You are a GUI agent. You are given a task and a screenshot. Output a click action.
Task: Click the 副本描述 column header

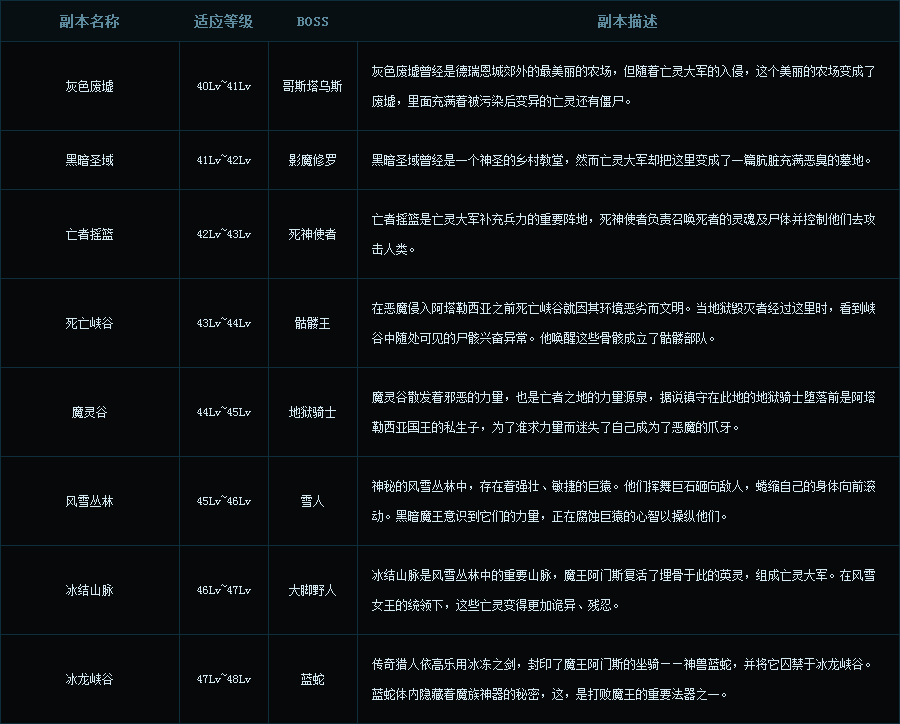click(627, 22)
